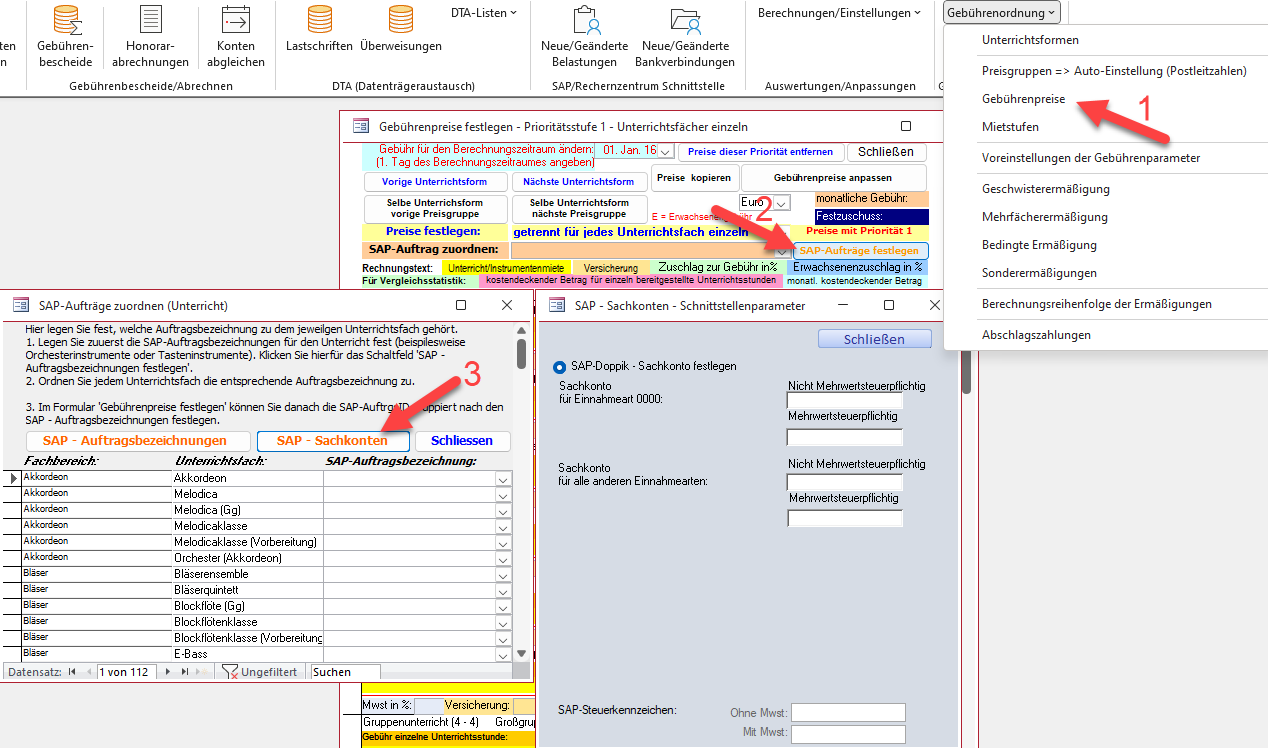
Task: Toggle the Ungefiltert filter indicator
Action: (259, 672)
